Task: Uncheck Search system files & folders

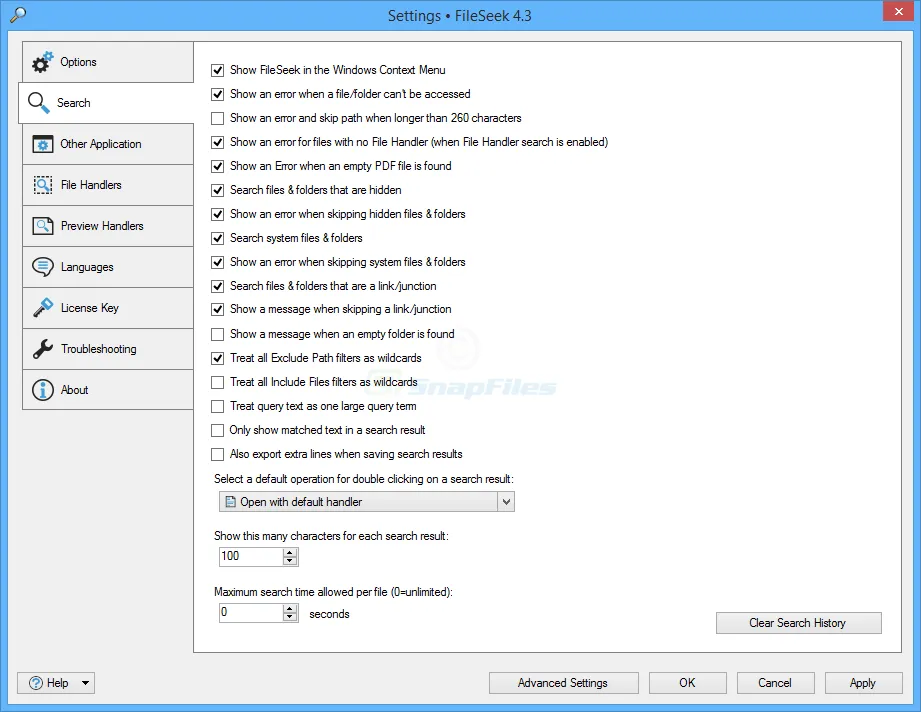Action: point(217,238)
